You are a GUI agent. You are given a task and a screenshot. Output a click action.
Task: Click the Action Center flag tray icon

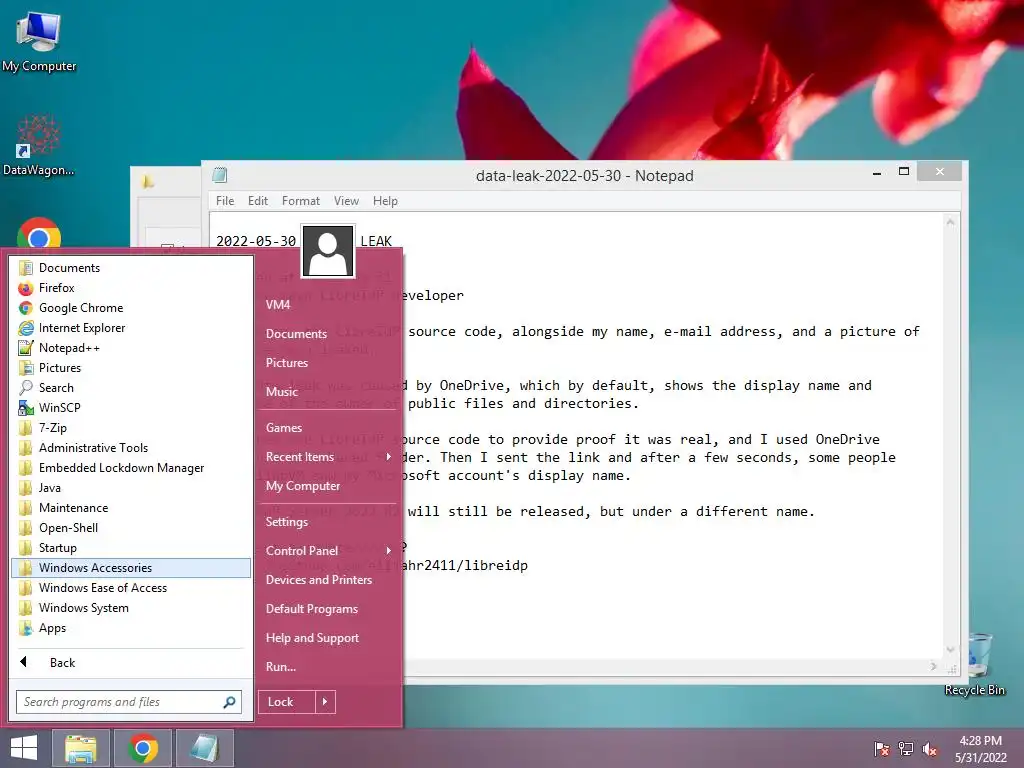pos(881,749)
